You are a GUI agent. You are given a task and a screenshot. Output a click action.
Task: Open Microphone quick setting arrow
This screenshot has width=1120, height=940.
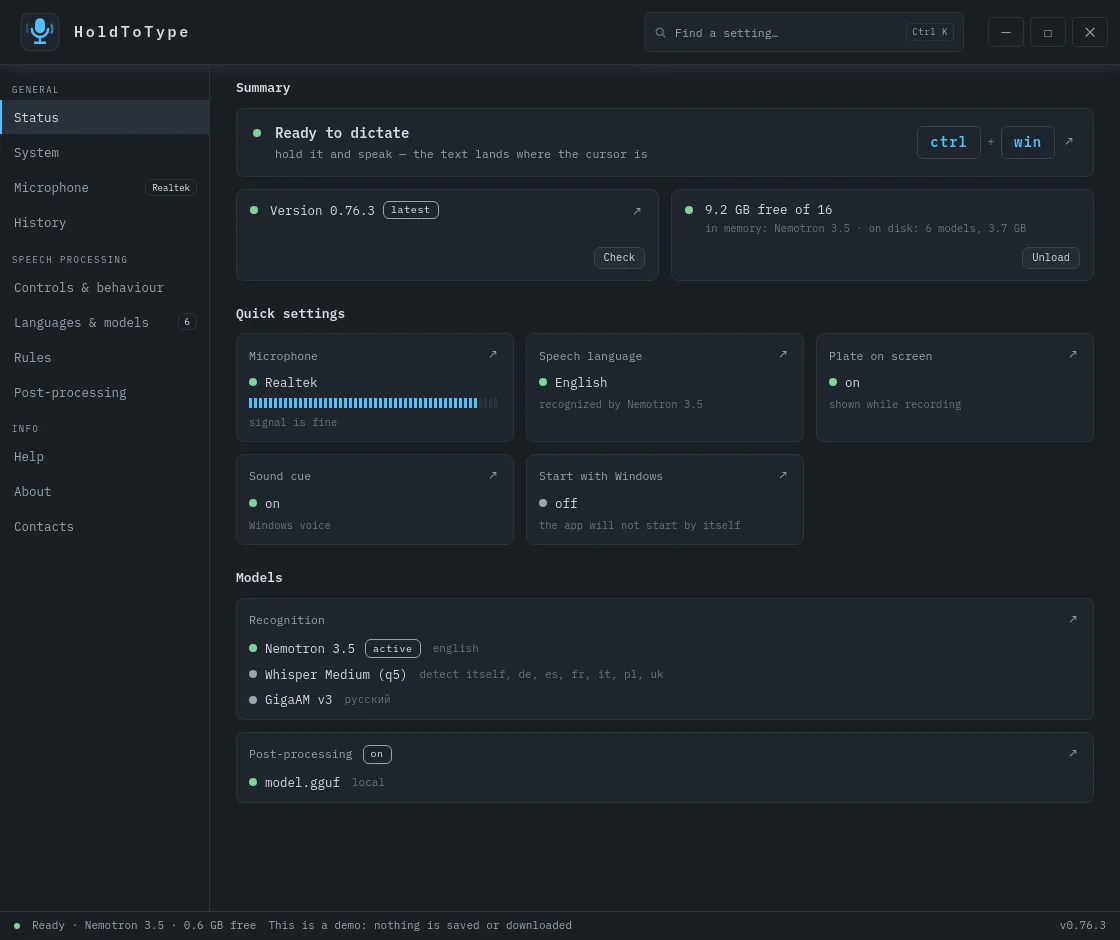pos(493,354)
